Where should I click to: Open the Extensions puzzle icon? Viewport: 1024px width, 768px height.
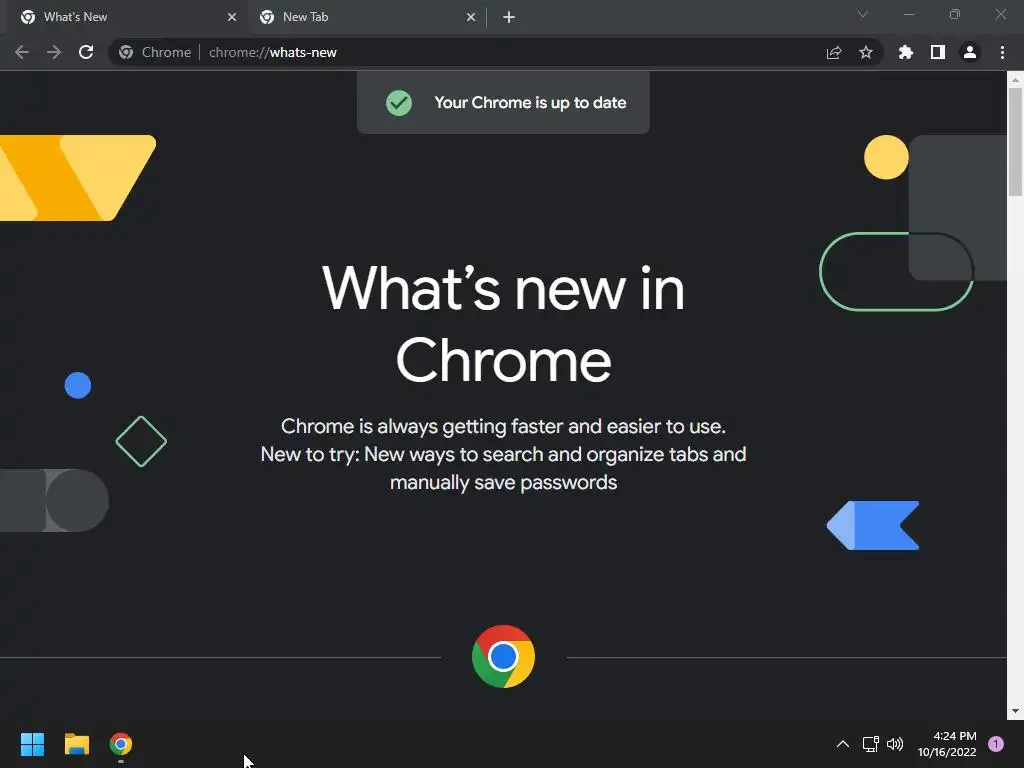click(x=906, y=52)
